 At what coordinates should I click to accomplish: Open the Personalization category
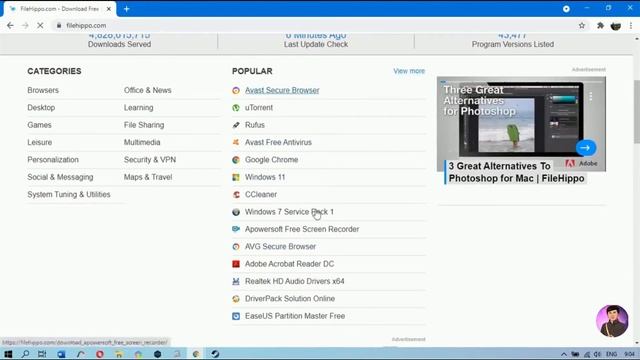(53, 160)
